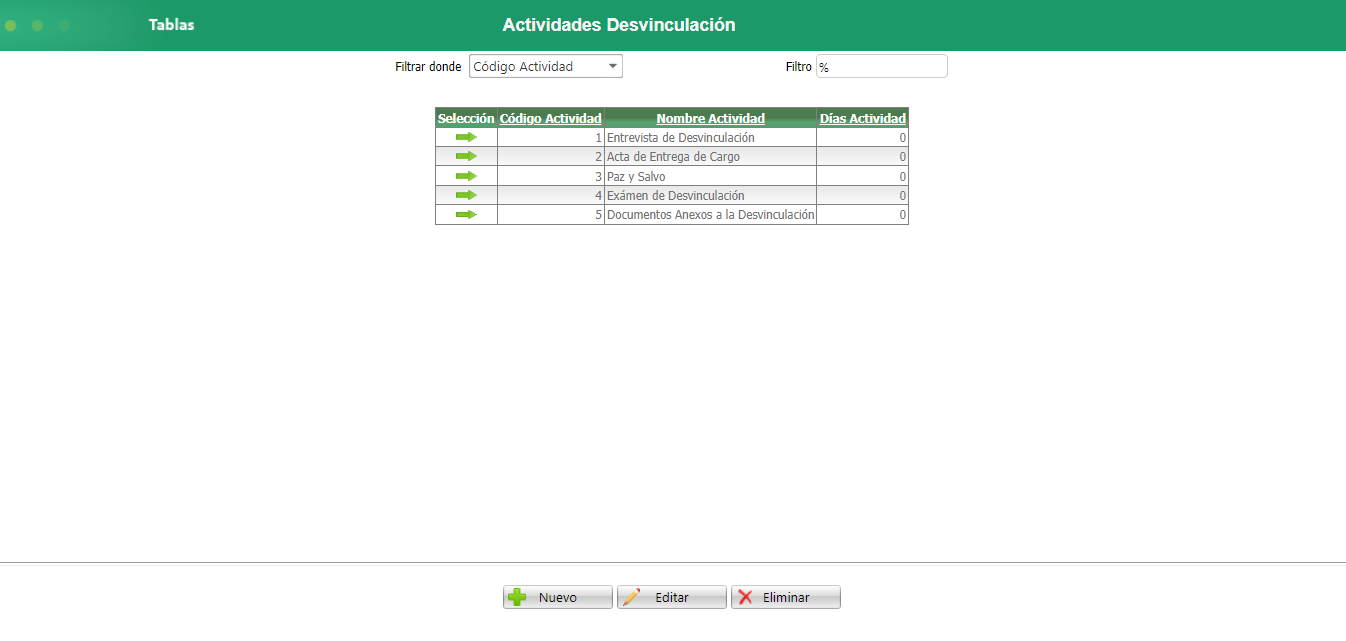The image size is (1346, 641).
Task: Select the Actividades Desvinculación header title
Action: [x=619, y=24]
